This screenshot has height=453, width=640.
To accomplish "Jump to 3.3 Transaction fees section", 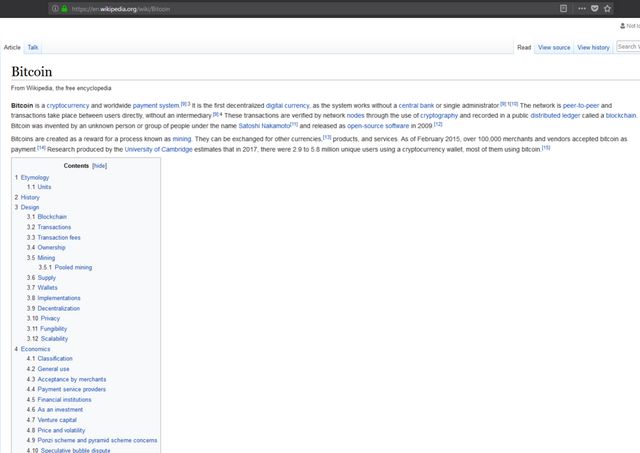I will (54, 238).
